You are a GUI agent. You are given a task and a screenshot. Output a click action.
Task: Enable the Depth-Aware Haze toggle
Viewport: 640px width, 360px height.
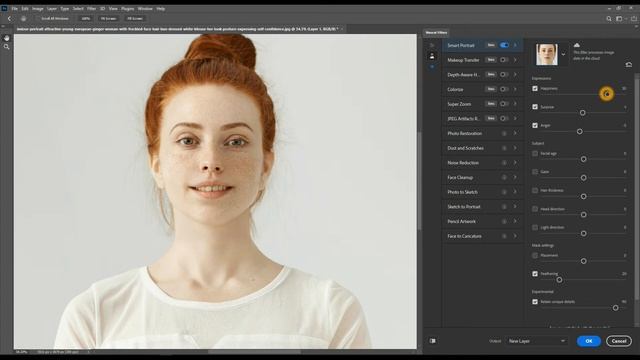(x=504, y=75)
